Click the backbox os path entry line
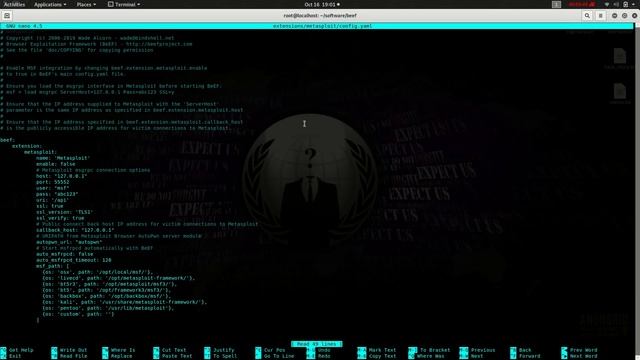 click(107, 296)
